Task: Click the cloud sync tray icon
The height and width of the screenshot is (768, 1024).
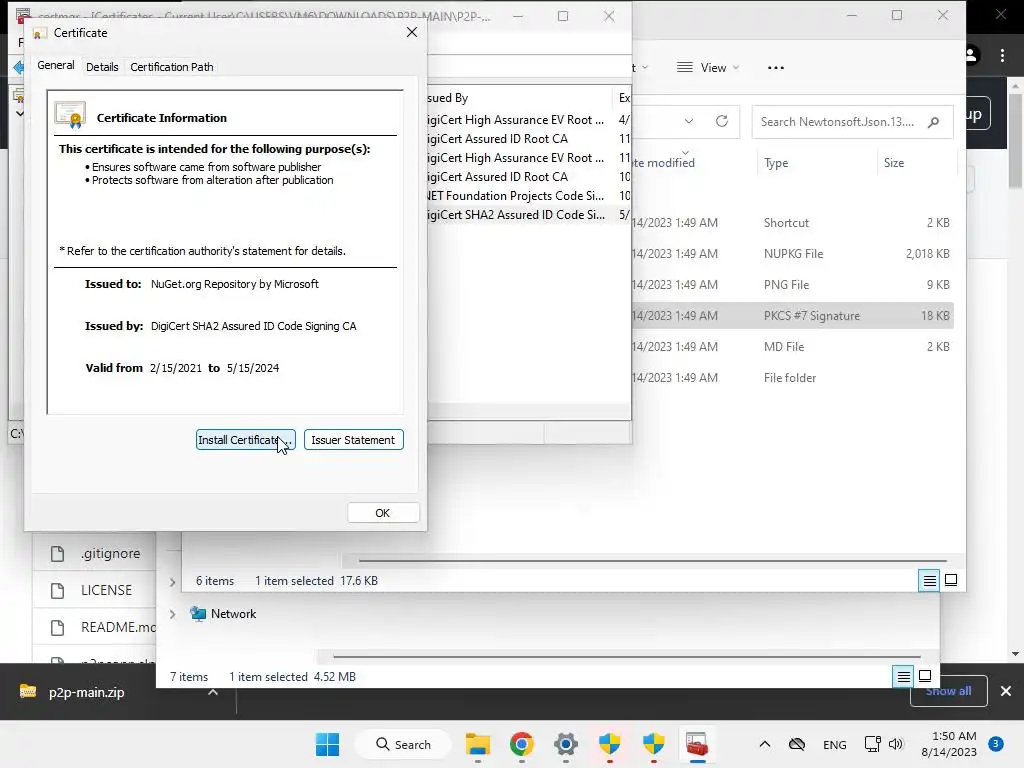Action: coord(797,744)
